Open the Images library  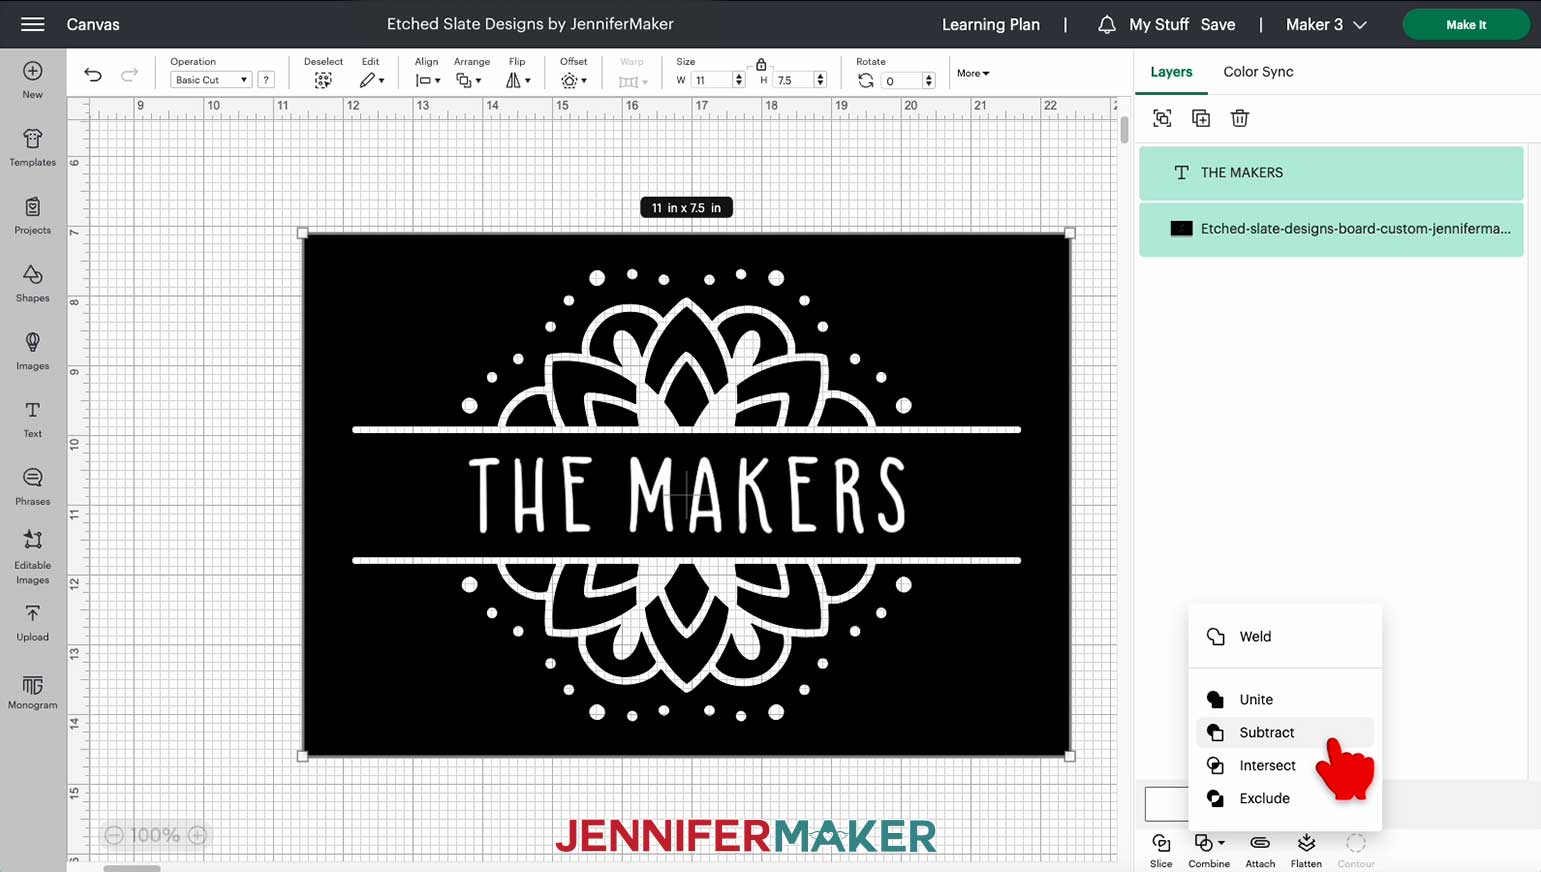(32, 352)
